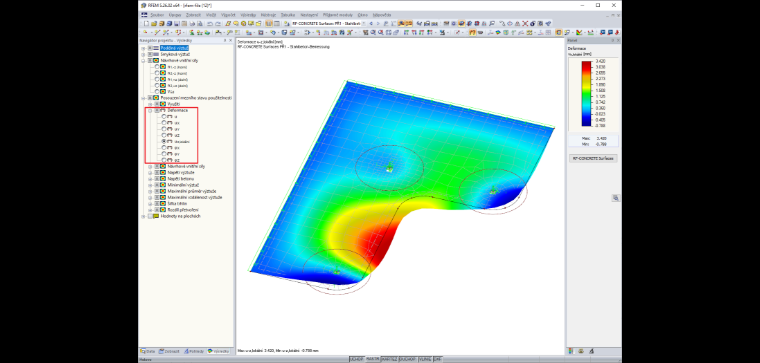Image resolution: width=760 pixels, height=363 pixels.
Task: Click the small icon on panel's right edge
Action: tap(616, 198)
